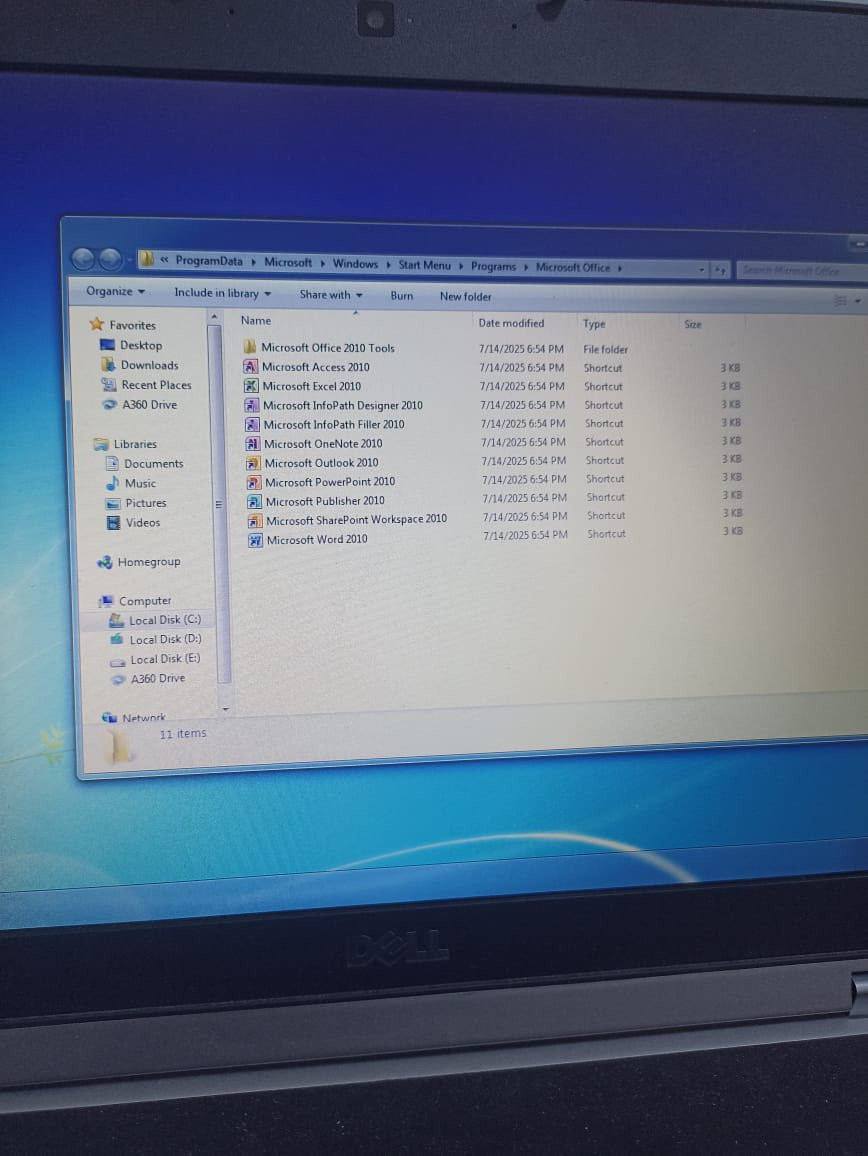This screenshot has height=1156, width=868.
Task: Click the Search Microsoft Office field
Action: pos(795,270)
